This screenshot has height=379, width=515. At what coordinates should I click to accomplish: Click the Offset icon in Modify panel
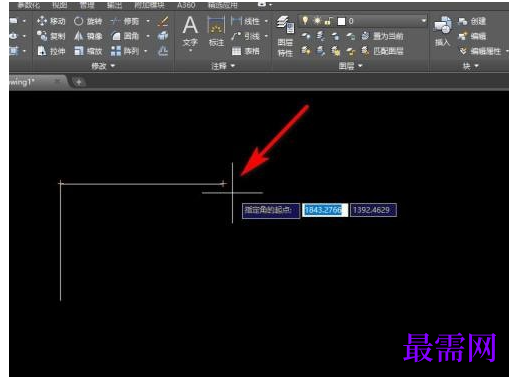coord(163,51)
